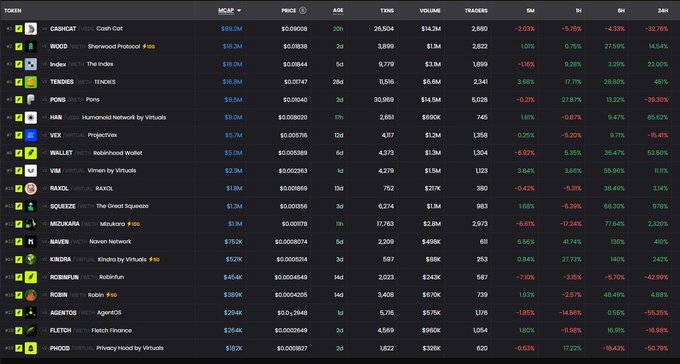The width and height of the screenshot is (680, 364).
Task: Click the $0.09008 price cell
Action: [294, 29]
